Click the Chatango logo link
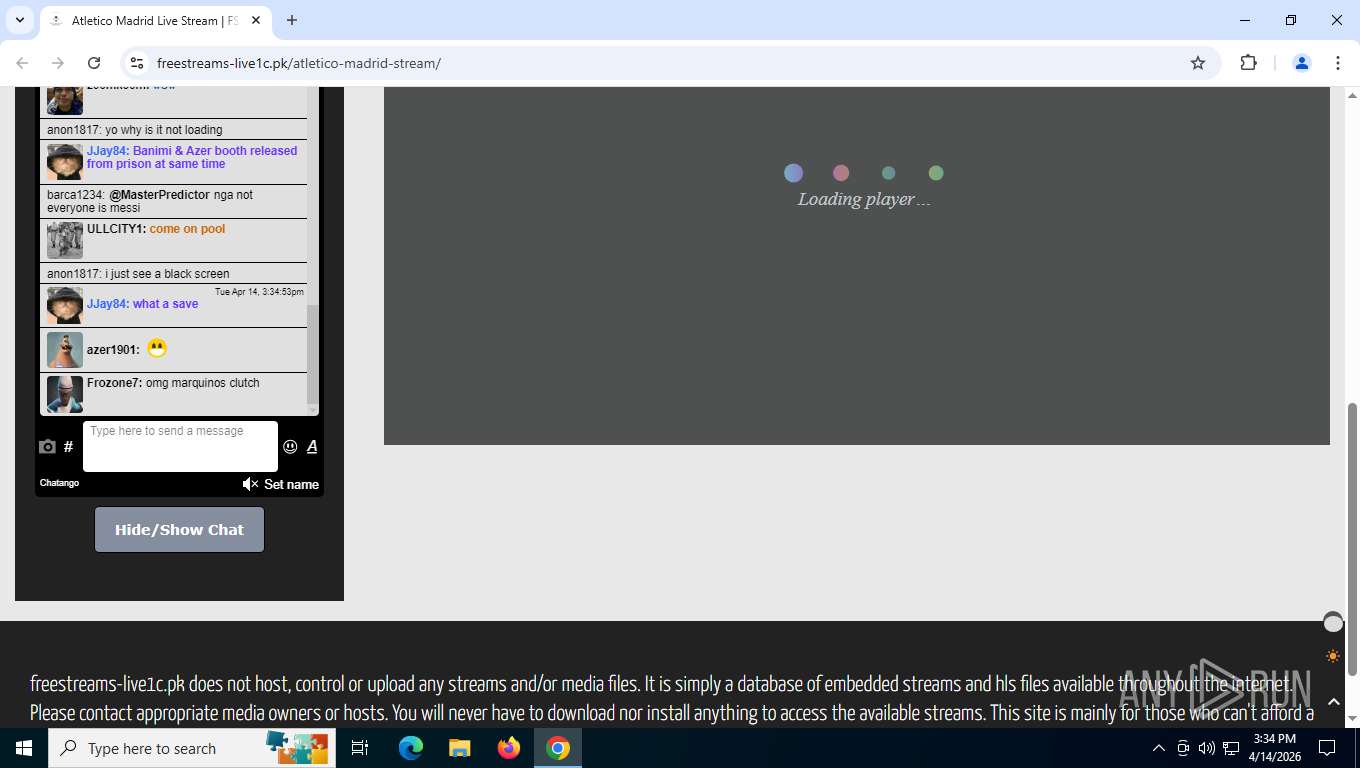1360x768 pixels. (59, 483)
